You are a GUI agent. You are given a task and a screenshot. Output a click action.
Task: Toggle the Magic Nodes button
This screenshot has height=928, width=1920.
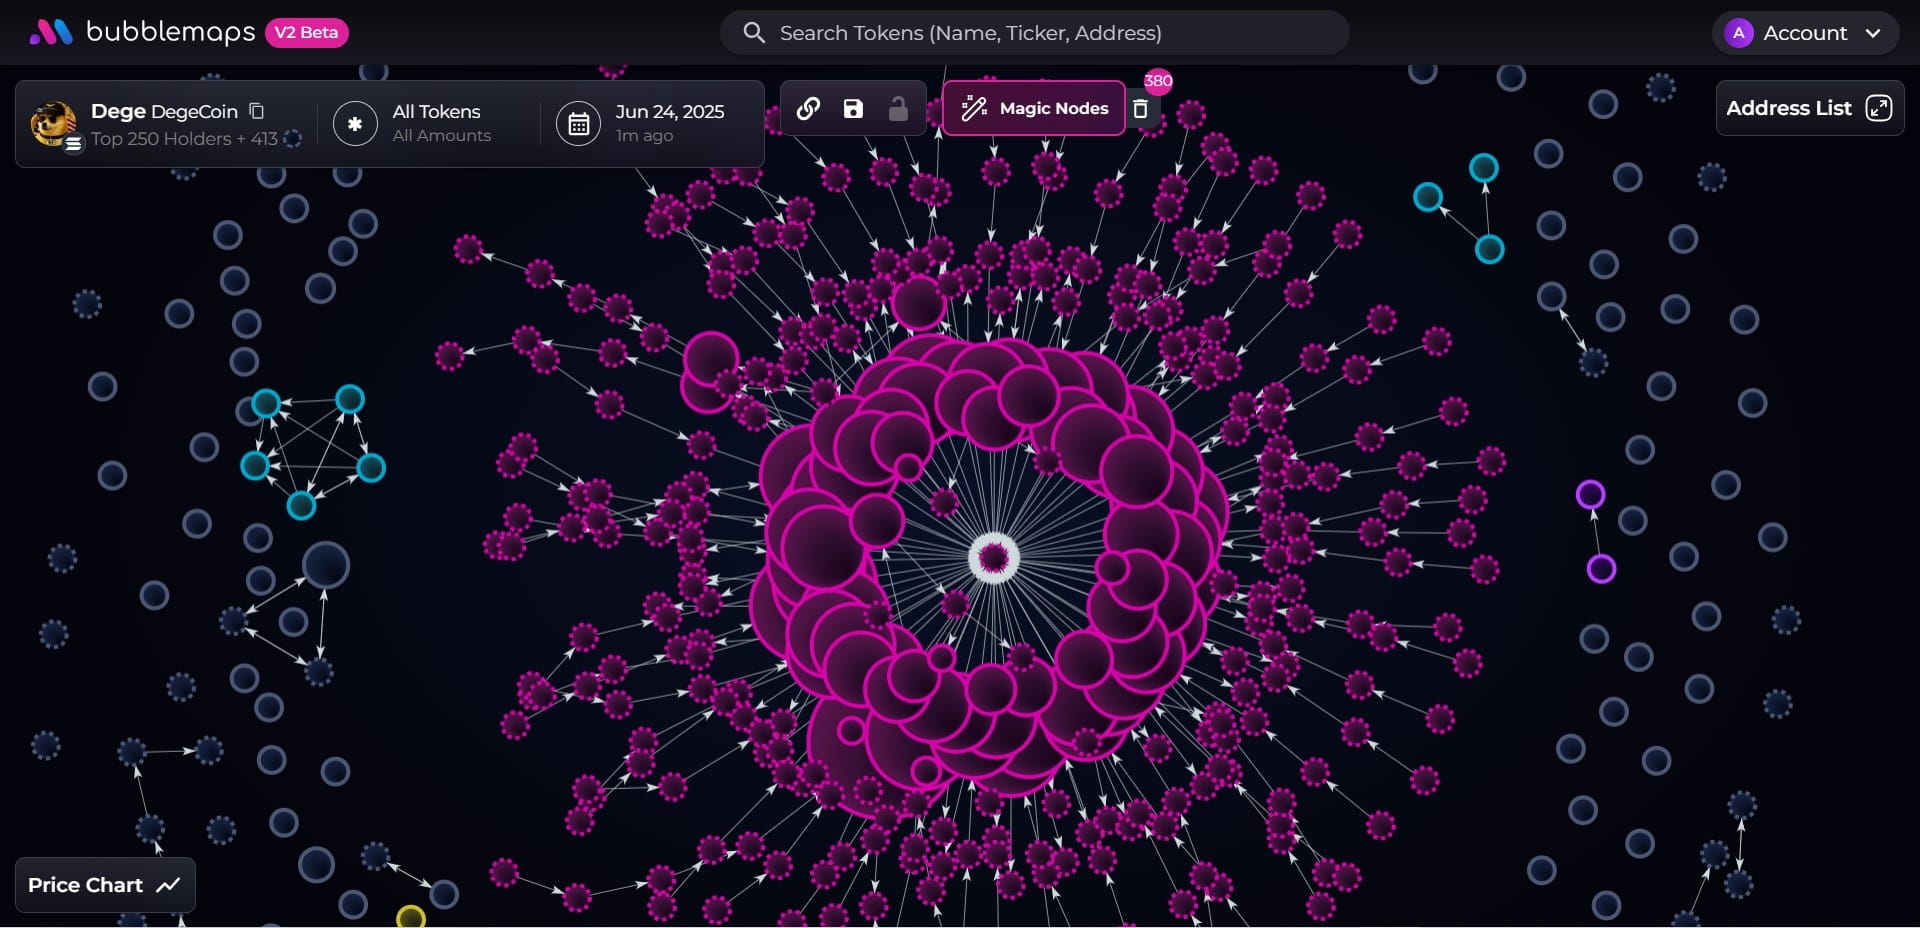click(1034, 108)
